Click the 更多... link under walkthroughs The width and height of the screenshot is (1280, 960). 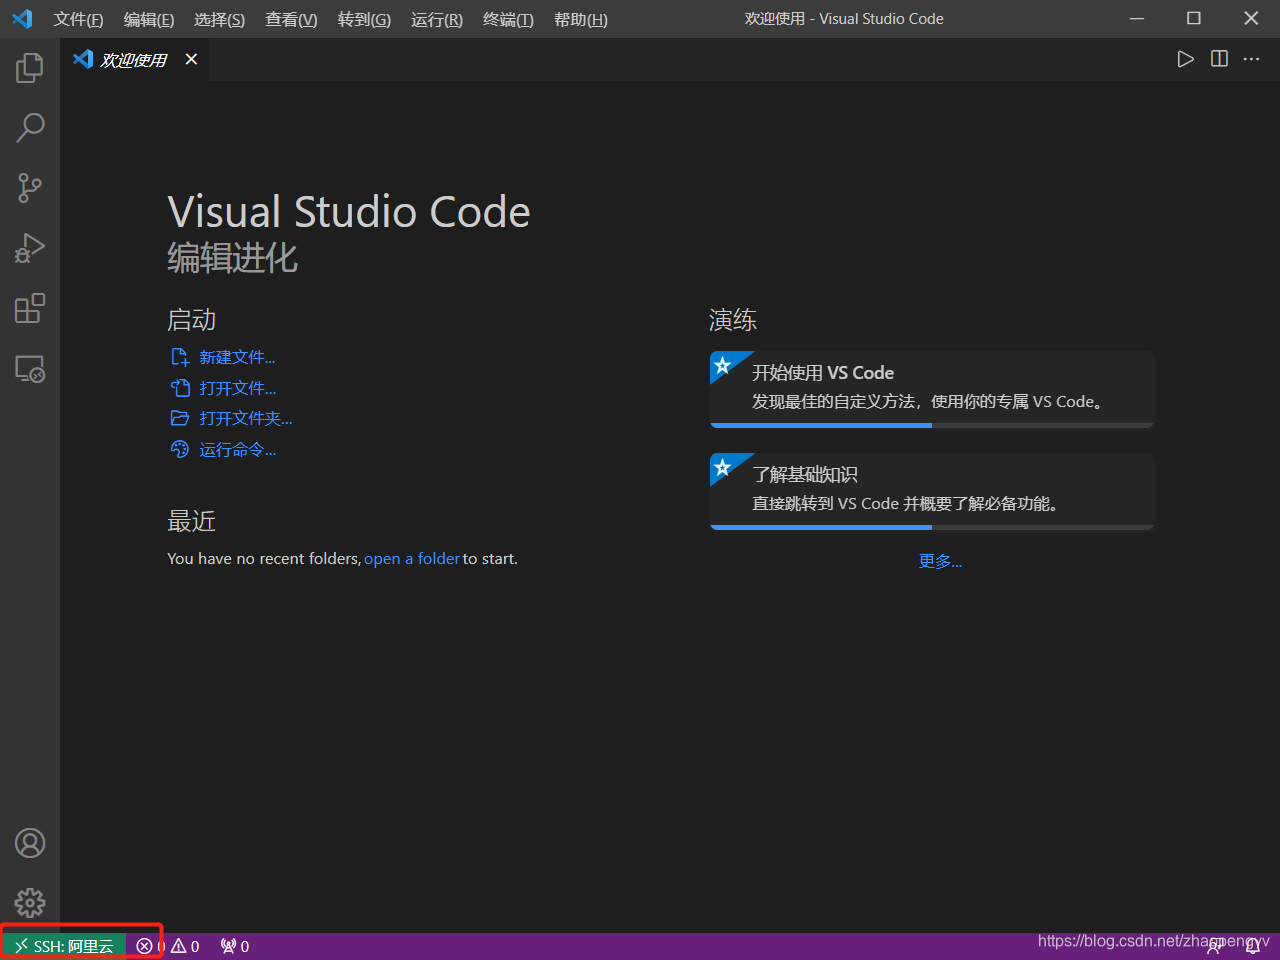(940, 561)
